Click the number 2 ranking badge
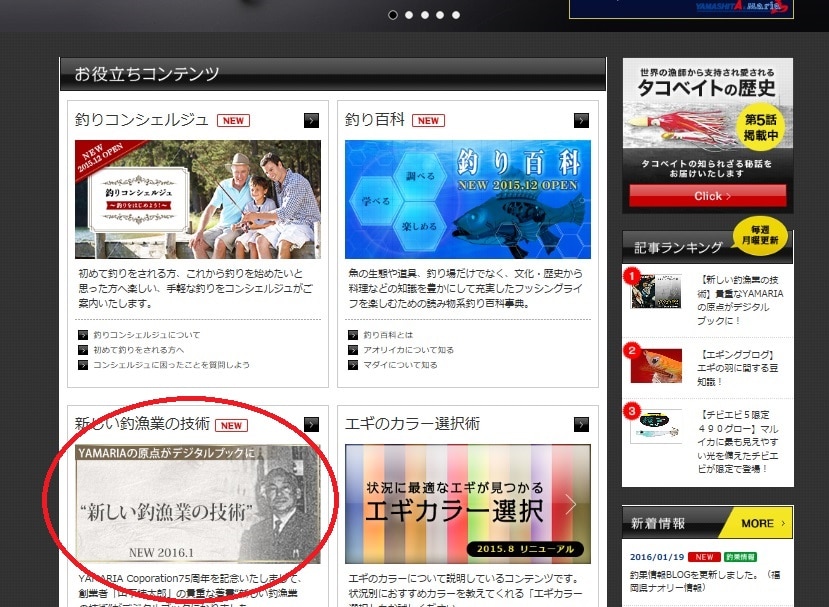The height and width of the screenshot is (607, 829). (632, 351)
